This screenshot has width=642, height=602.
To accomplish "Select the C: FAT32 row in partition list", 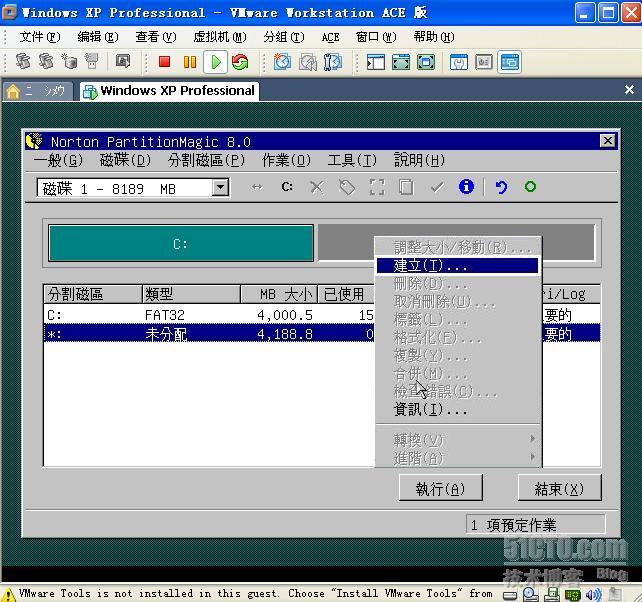I will pos(209,315).
